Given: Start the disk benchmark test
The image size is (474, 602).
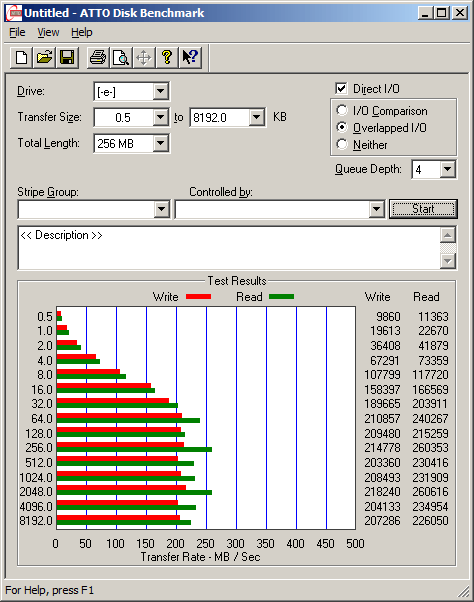Looking at the screenshot, I should pyautogui.click(x=423, y=209).
